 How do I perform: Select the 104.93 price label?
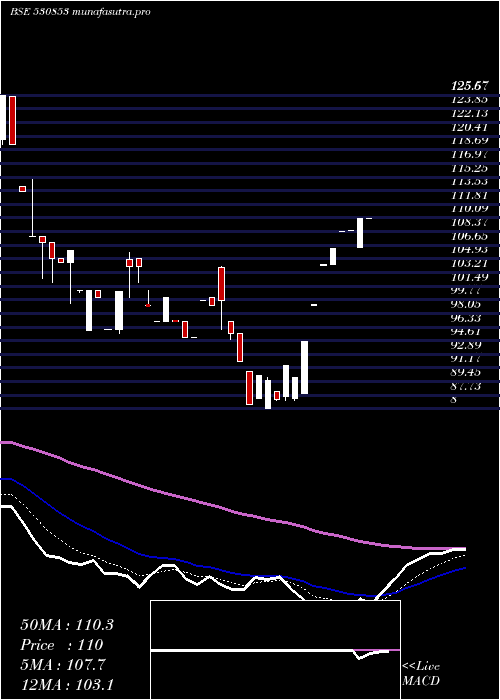pyautogui.click(x=470, y=250)
